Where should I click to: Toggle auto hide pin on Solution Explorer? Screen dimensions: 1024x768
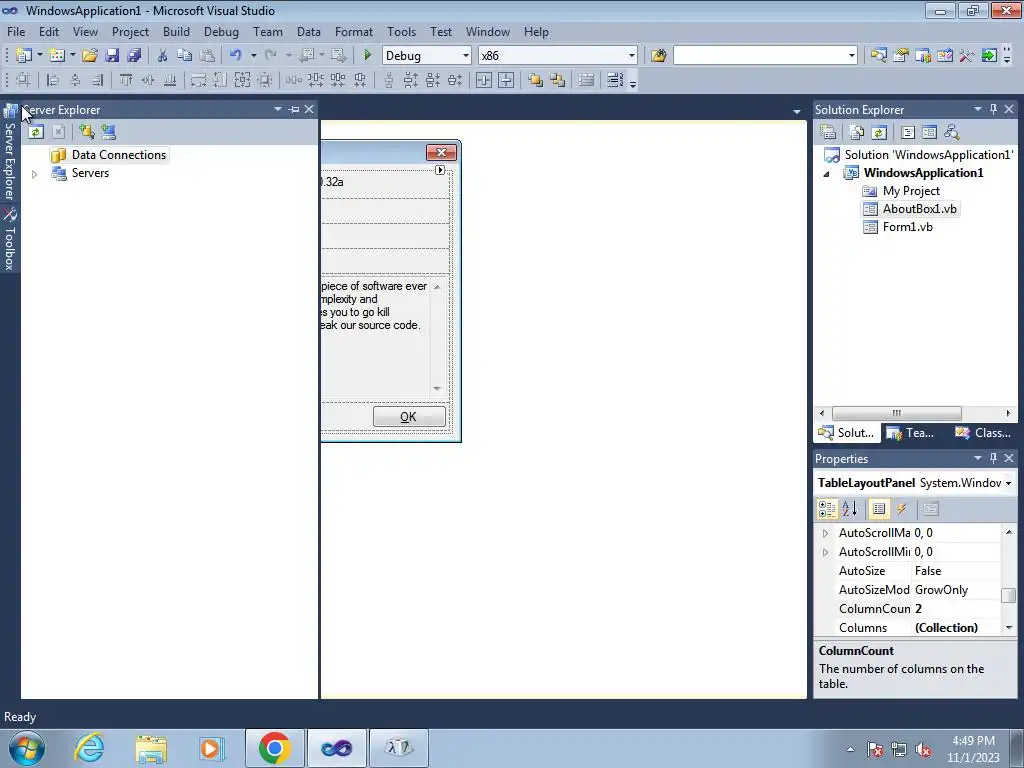tap(993, 109)
